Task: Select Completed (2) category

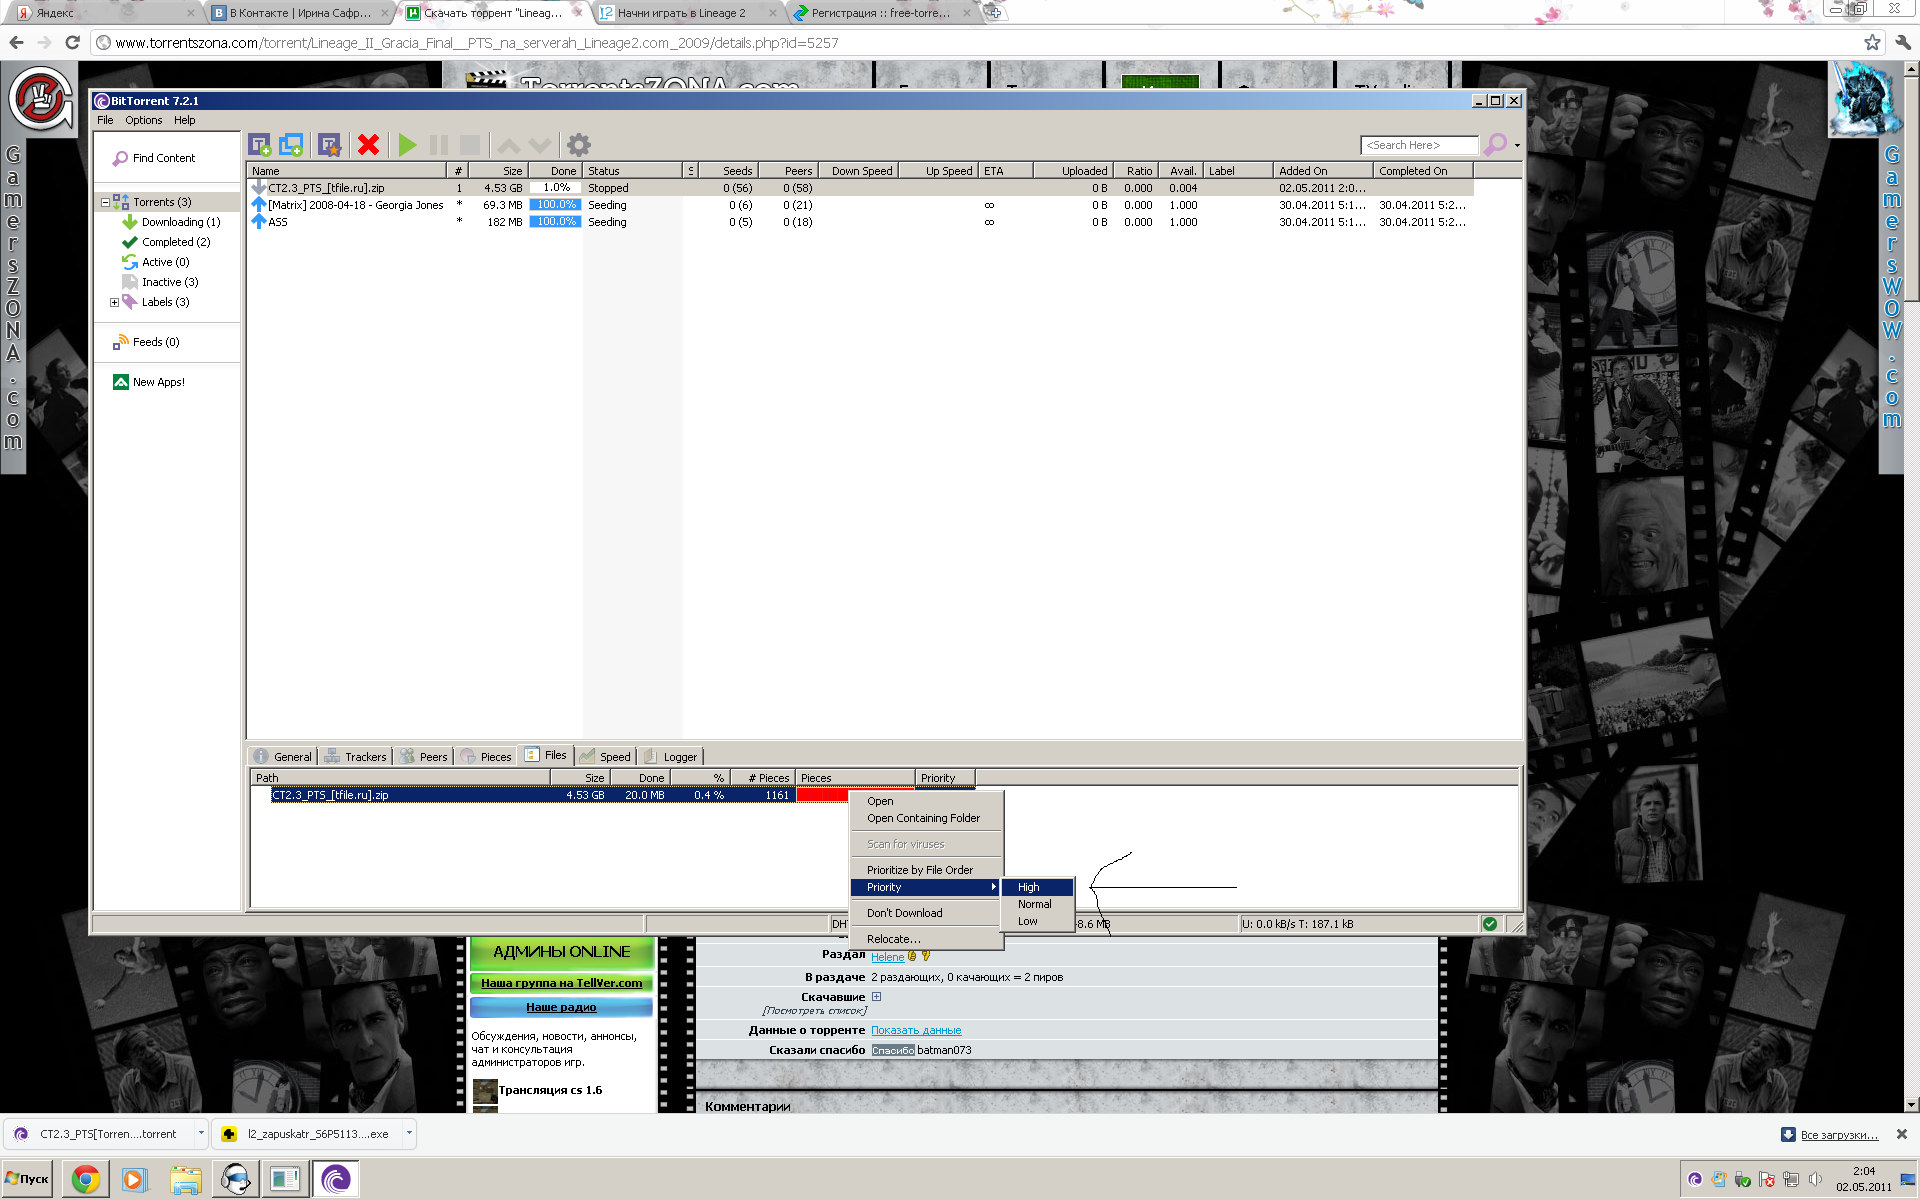Action: pos(175,242)
